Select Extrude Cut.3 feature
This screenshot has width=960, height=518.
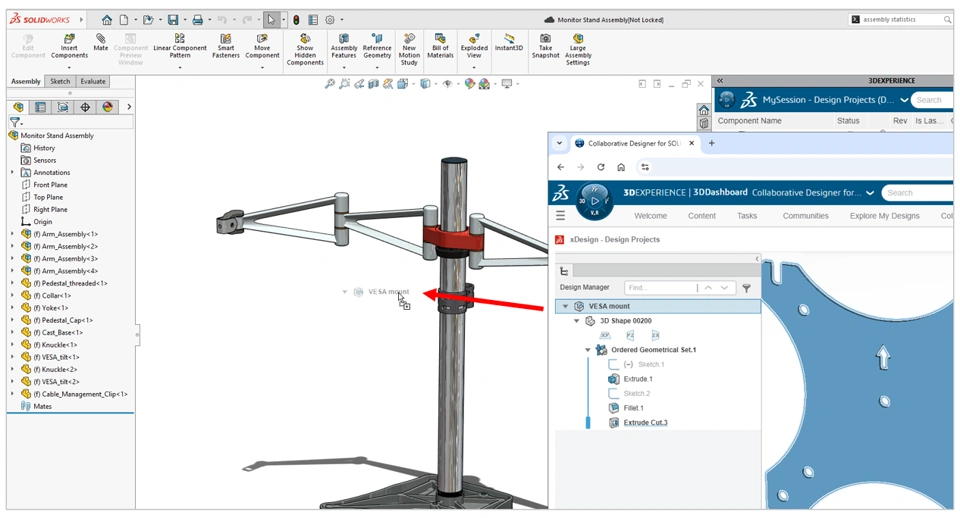click(x=645, y=422)
